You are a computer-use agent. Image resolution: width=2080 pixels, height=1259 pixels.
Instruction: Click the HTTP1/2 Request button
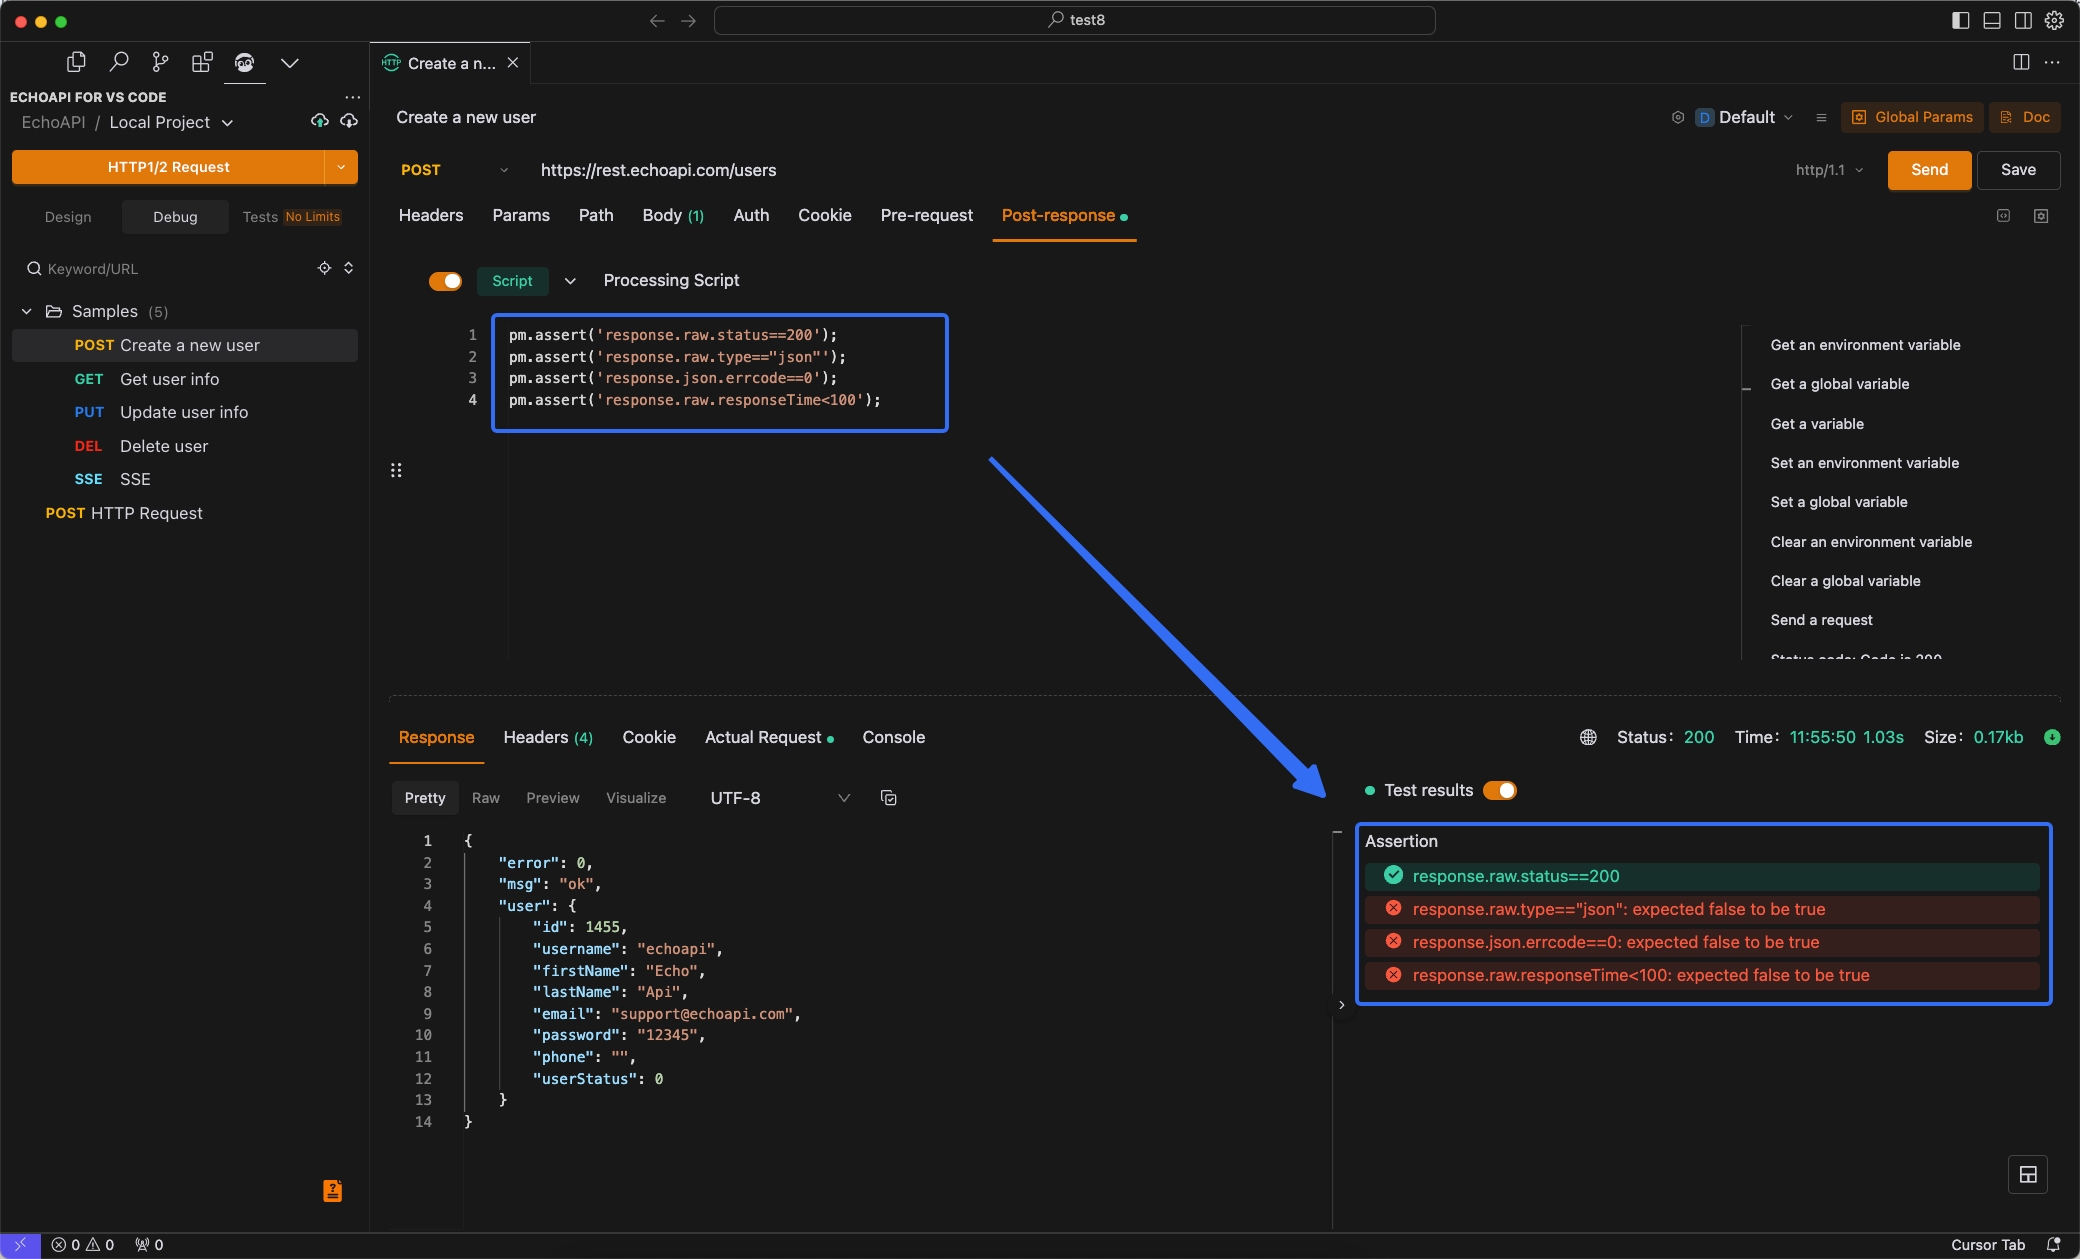tap(168, 167)
